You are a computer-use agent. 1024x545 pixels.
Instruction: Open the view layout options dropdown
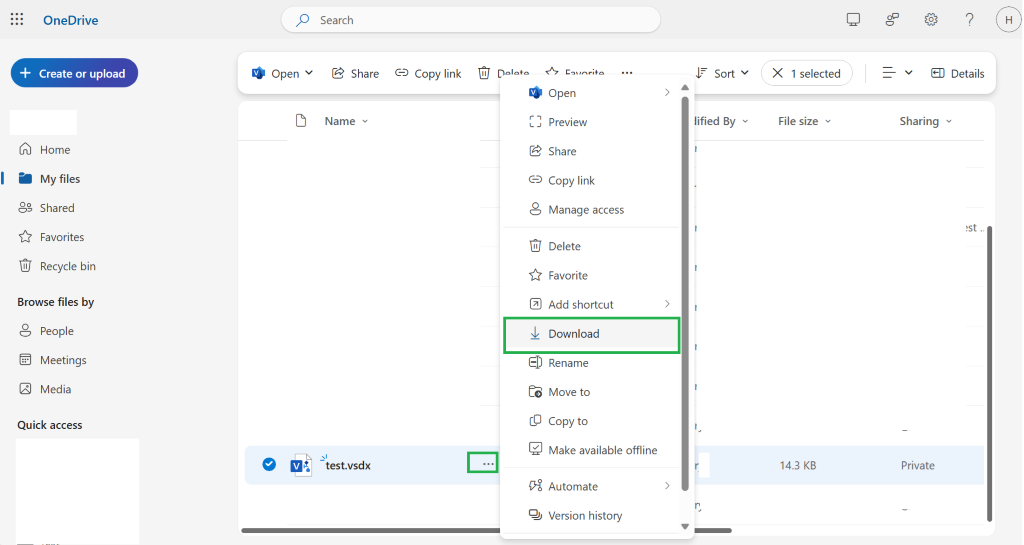pos(897,73)
